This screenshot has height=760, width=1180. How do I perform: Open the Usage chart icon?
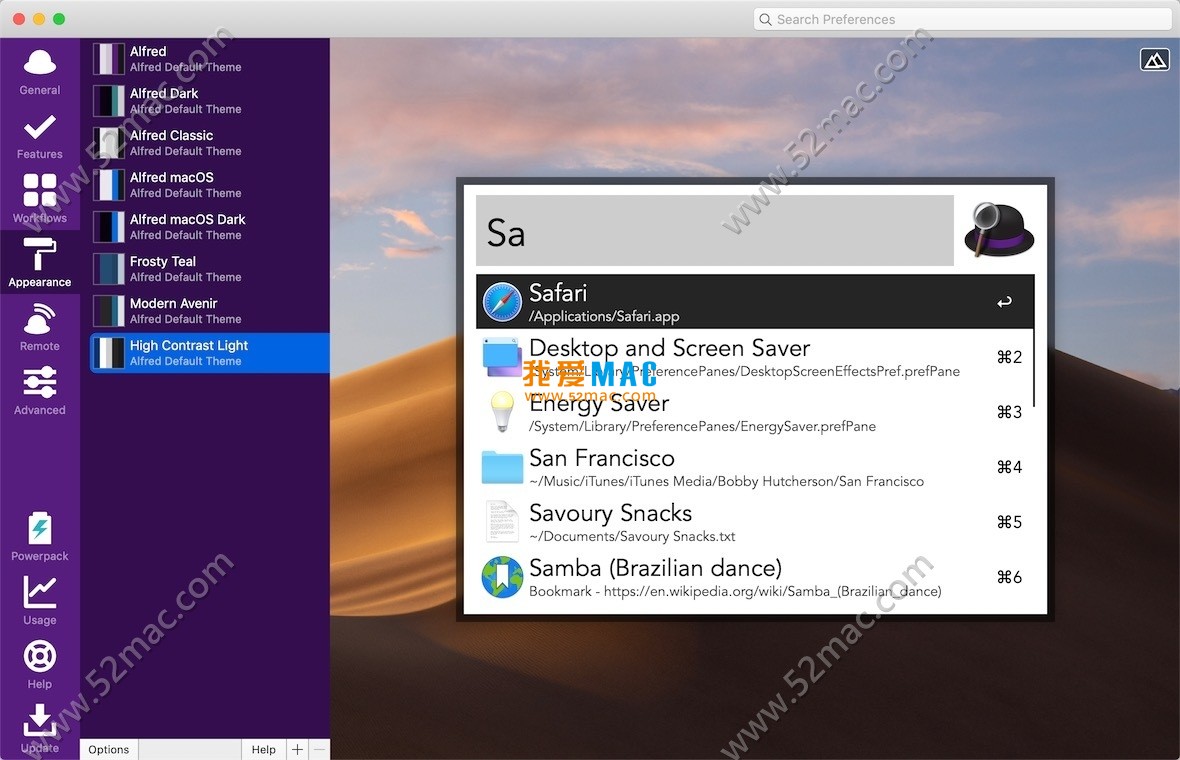pos(40,592)
